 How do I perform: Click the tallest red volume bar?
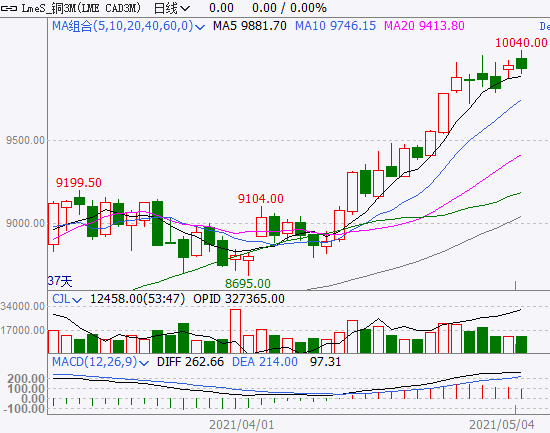pyautogui.click(x=235, y=331)
